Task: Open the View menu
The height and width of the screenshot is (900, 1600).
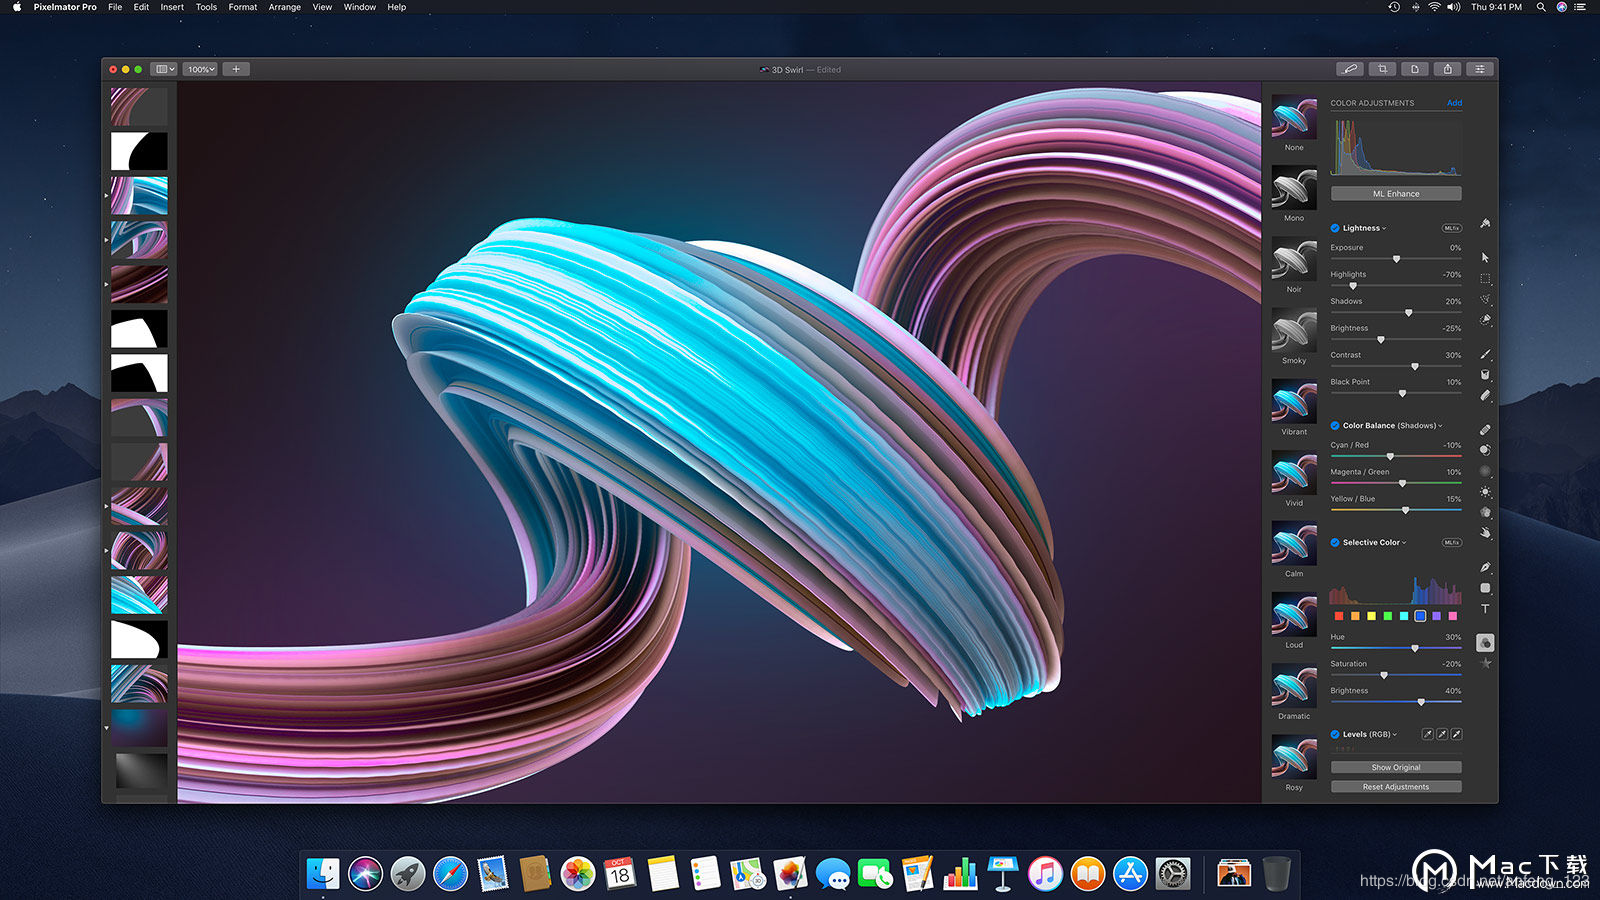Action: 322,7
